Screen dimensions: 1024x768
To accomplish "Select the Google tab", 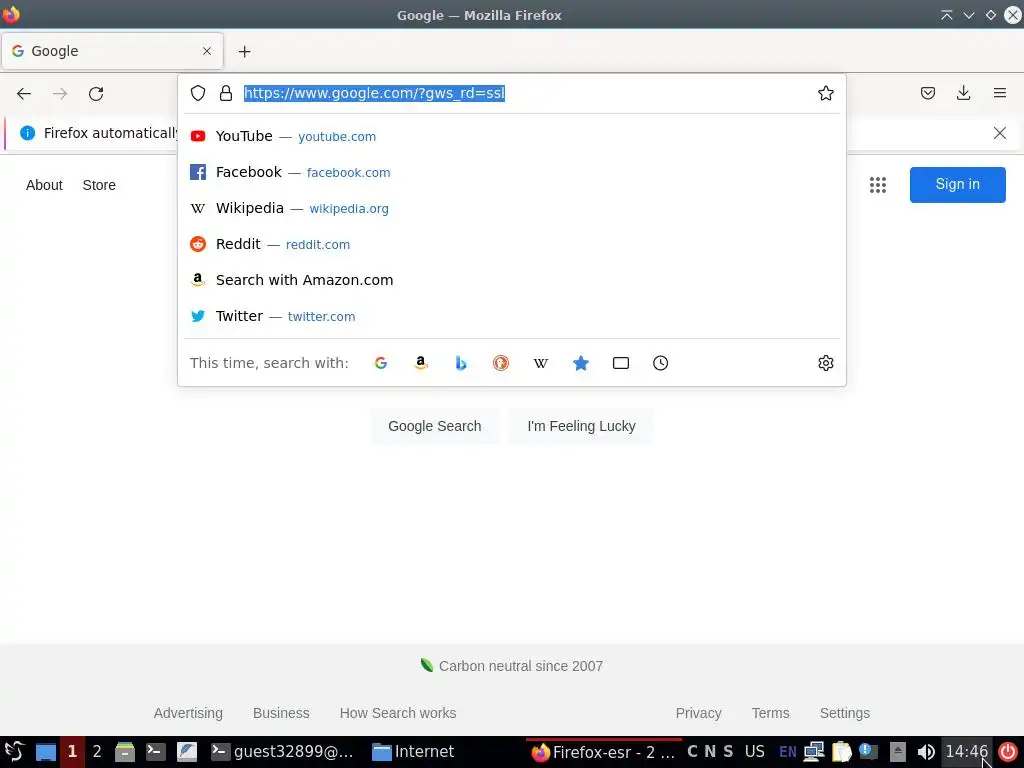I will point(112,51).
